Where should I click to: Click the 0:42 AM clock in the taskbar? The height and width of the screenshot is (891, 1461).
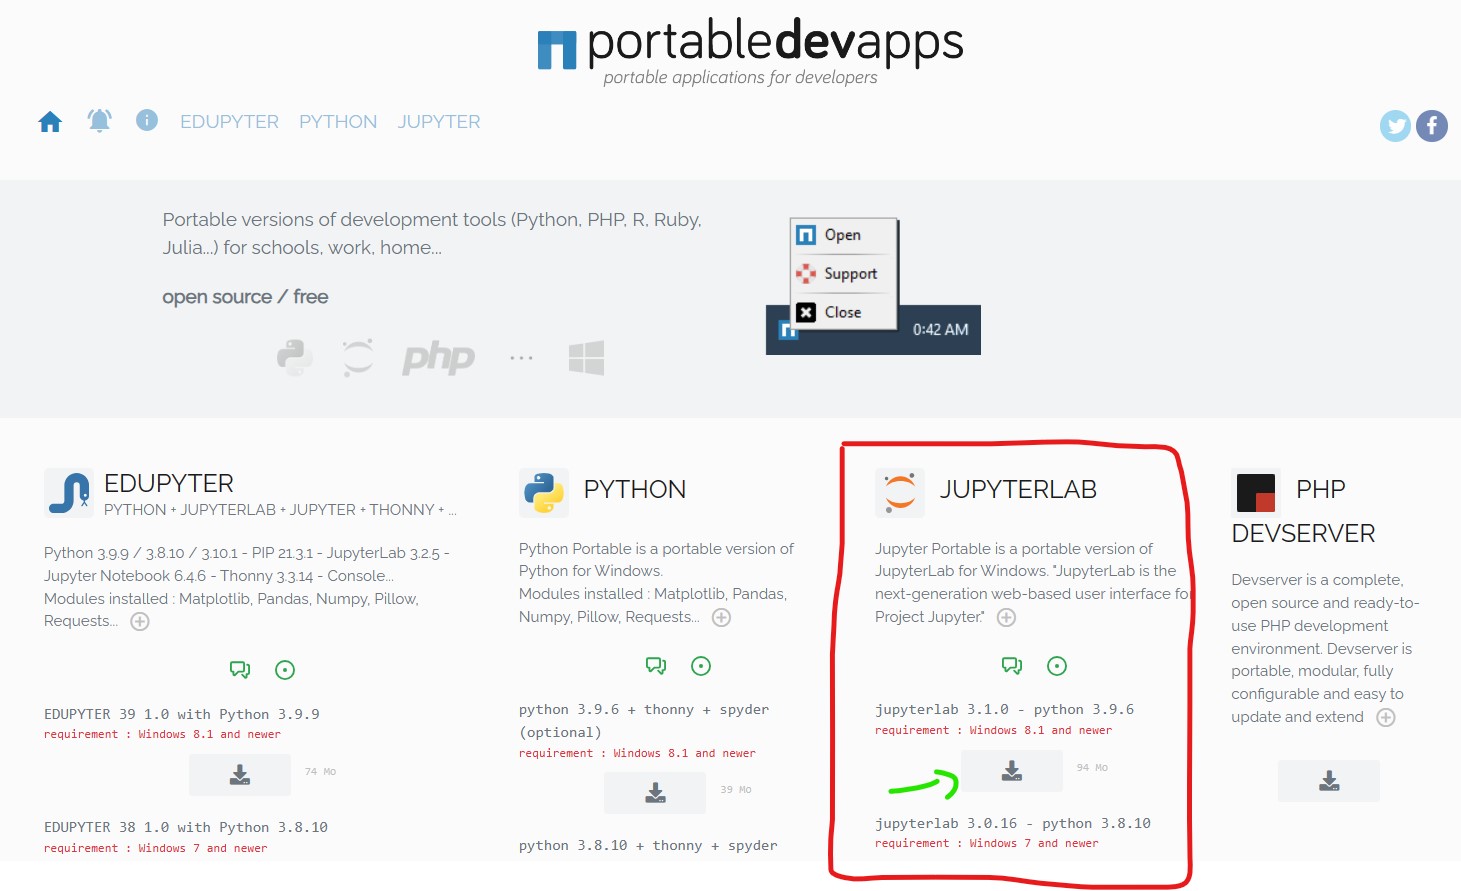click(939, 329)
